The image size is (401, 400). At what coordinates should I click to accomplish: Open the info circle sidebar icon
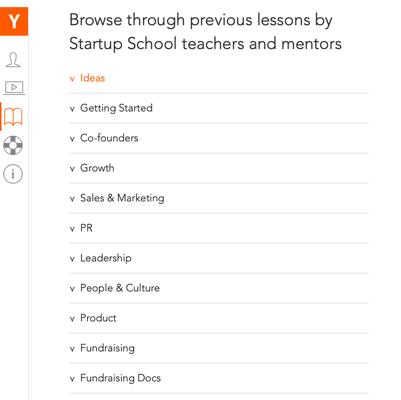click(x=13, y=174)
